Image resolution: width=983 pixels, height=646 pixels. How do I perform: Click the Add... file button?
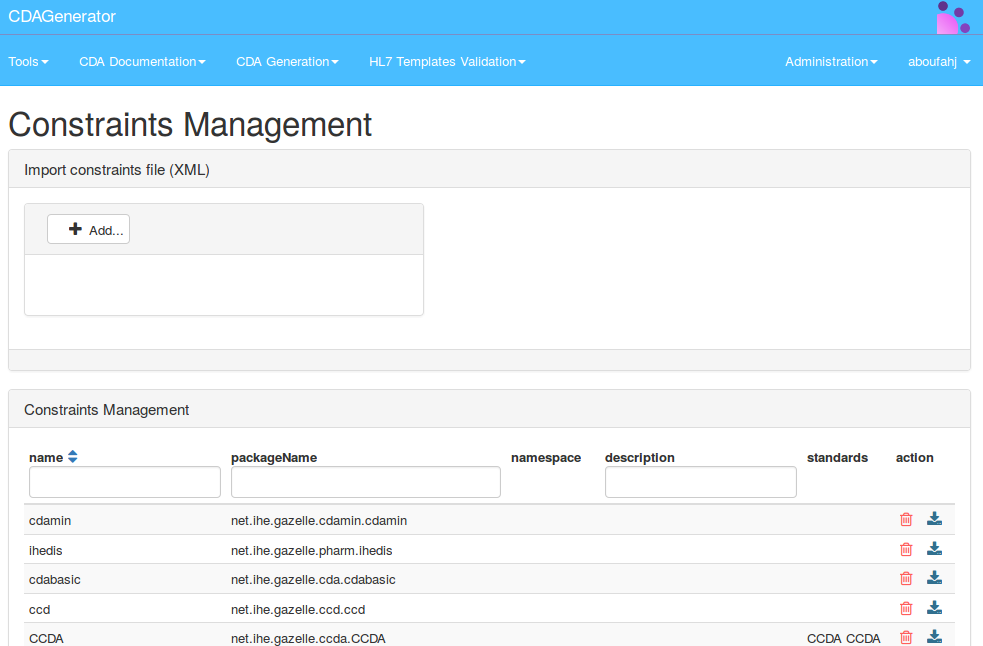tap(88, 230)
